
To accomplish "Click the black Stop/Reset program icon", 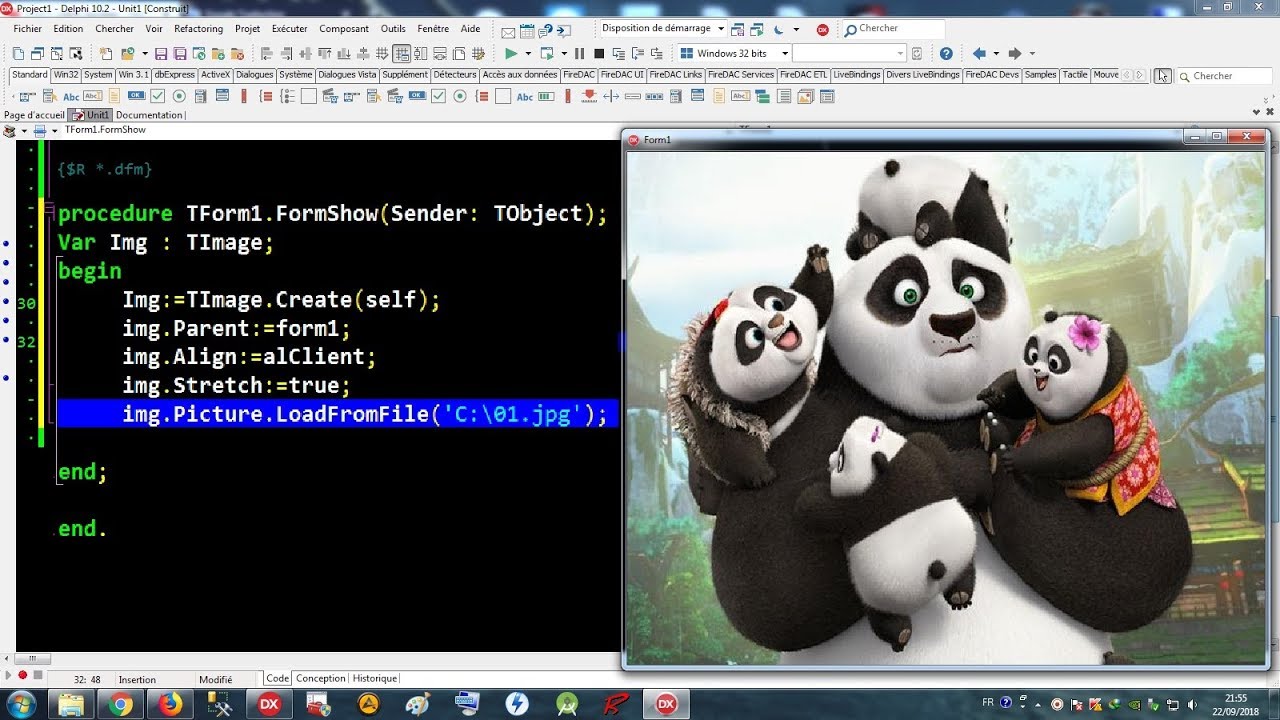I will click(599, 53).
